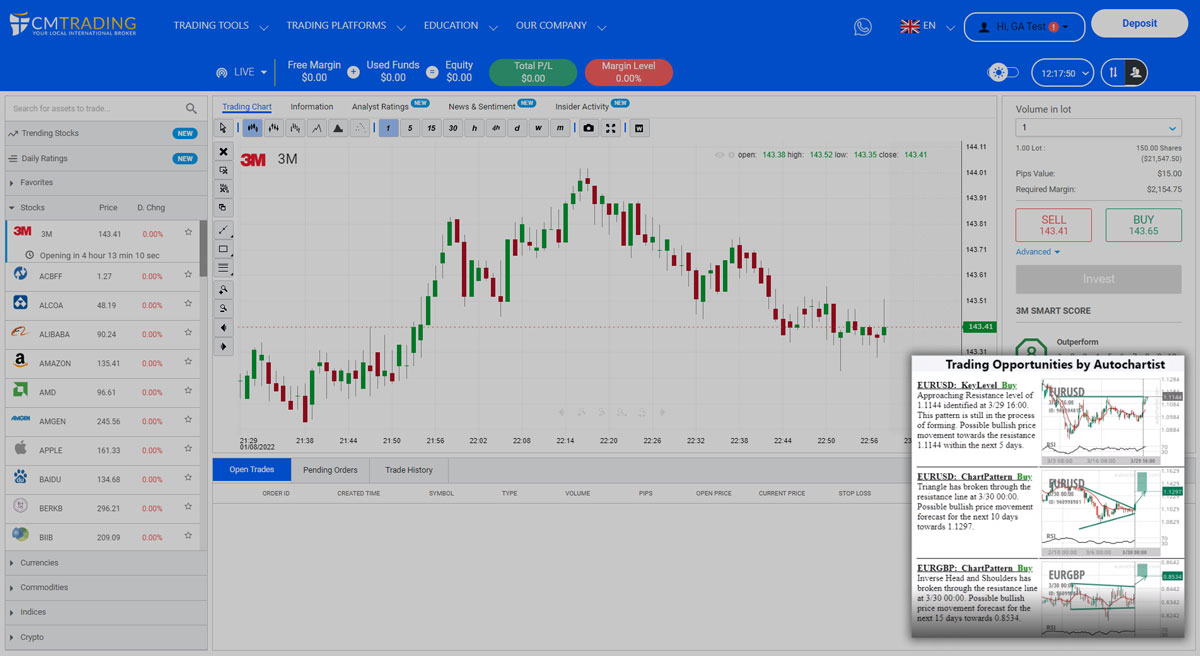Open the horizontal lines drawing tool
The width and height of the screenshot is (1200, 656).
point(224,268)
